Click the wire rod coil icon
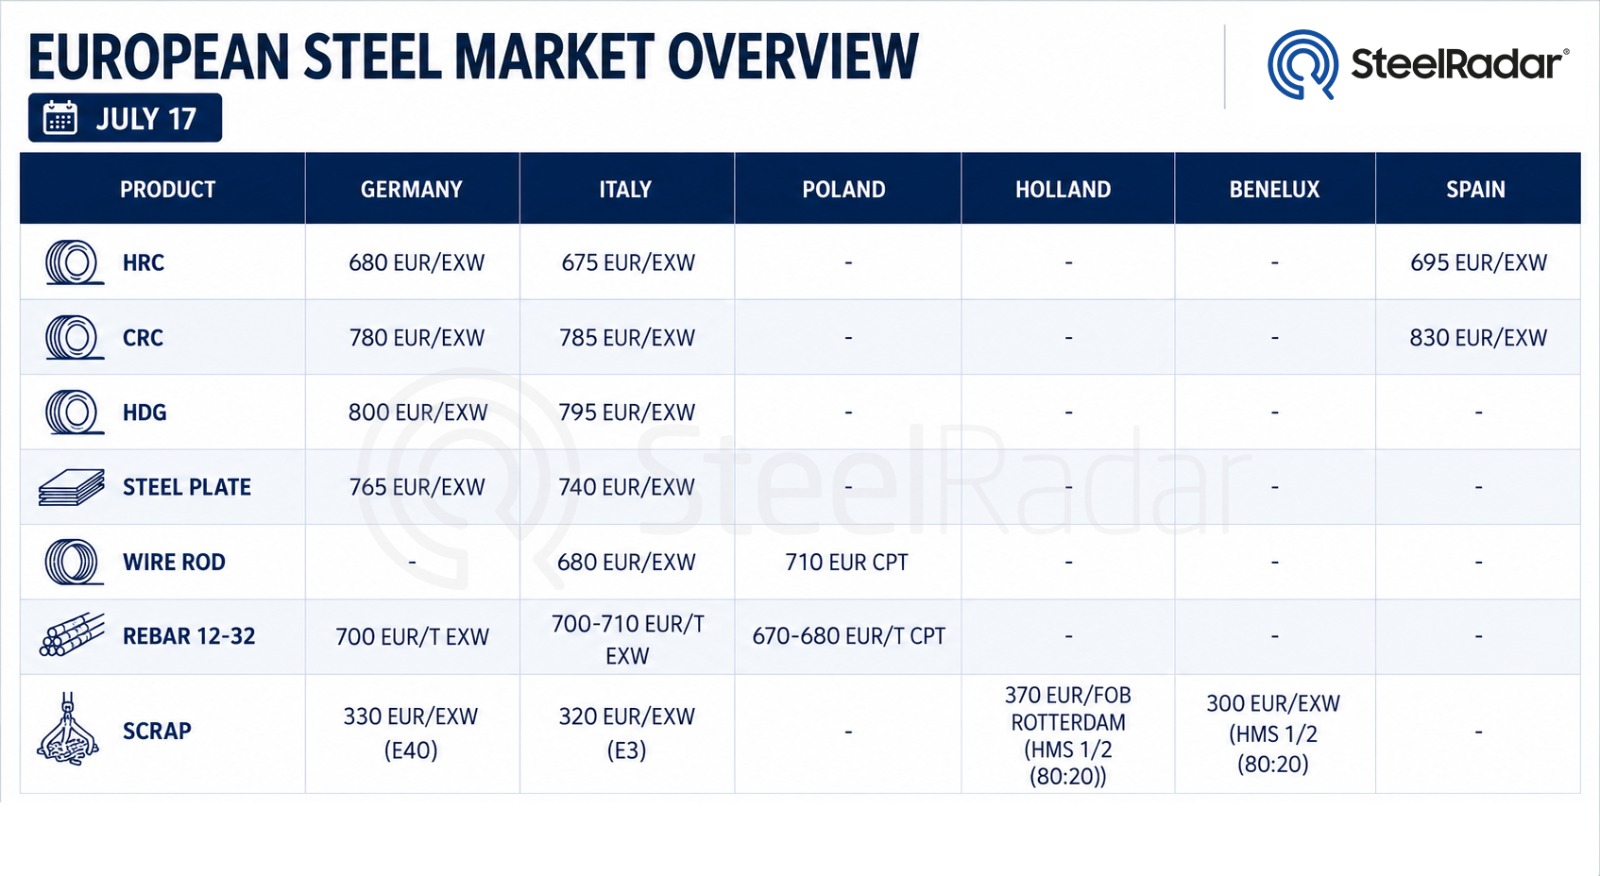Image resolution: width=1600 pixels, height=876 pixels. pyautogui.click(x=74, y=562)
